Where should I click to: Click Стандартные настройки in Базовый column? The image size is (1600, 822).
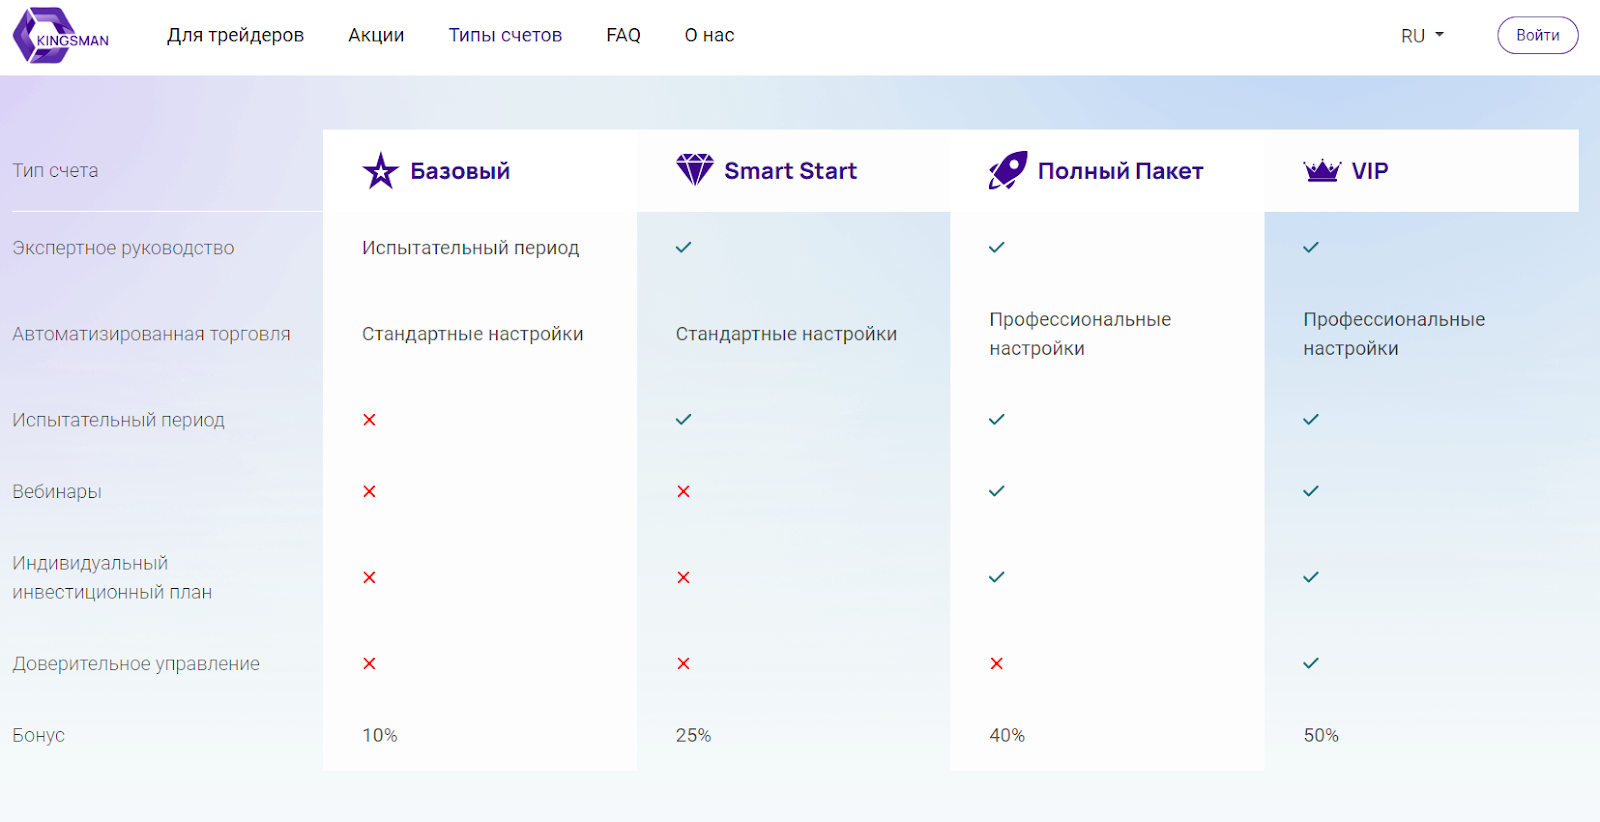pyautogui.click(x=473, y=334)
